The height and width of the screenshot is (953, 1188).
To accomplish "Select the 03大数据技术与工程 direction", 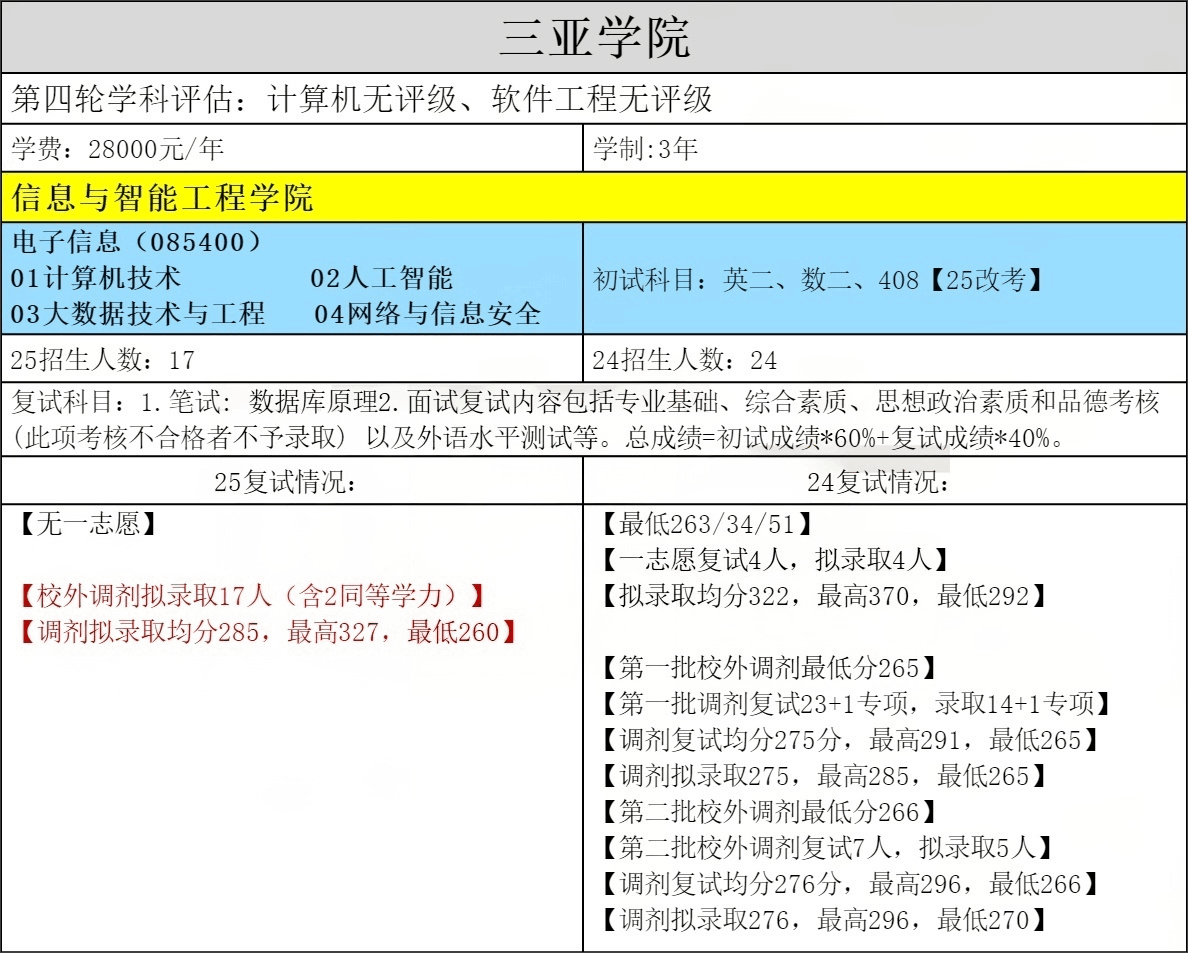I will [x=138, y=314].
